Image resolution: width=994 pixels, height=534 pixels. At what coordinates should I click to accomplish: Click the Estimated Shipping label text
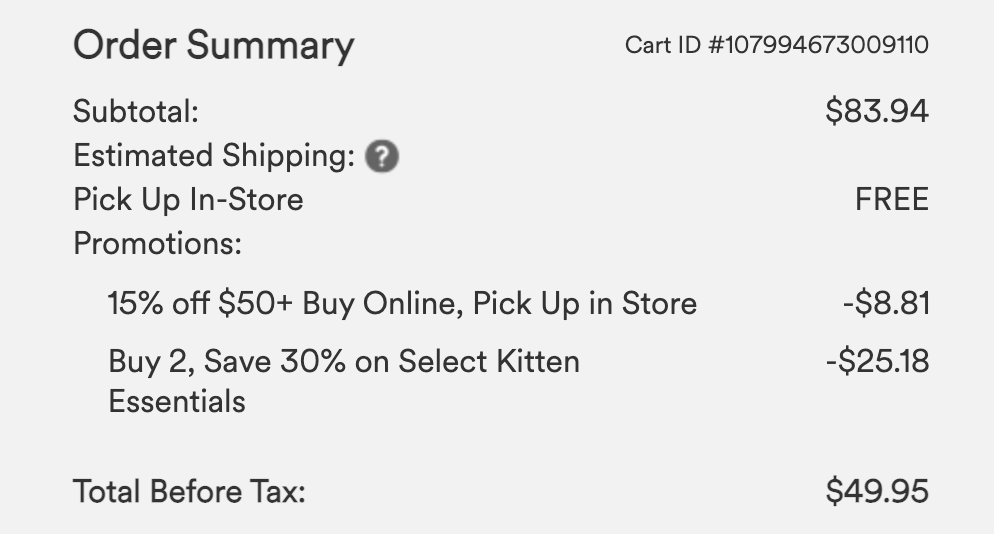pos(214,156)
